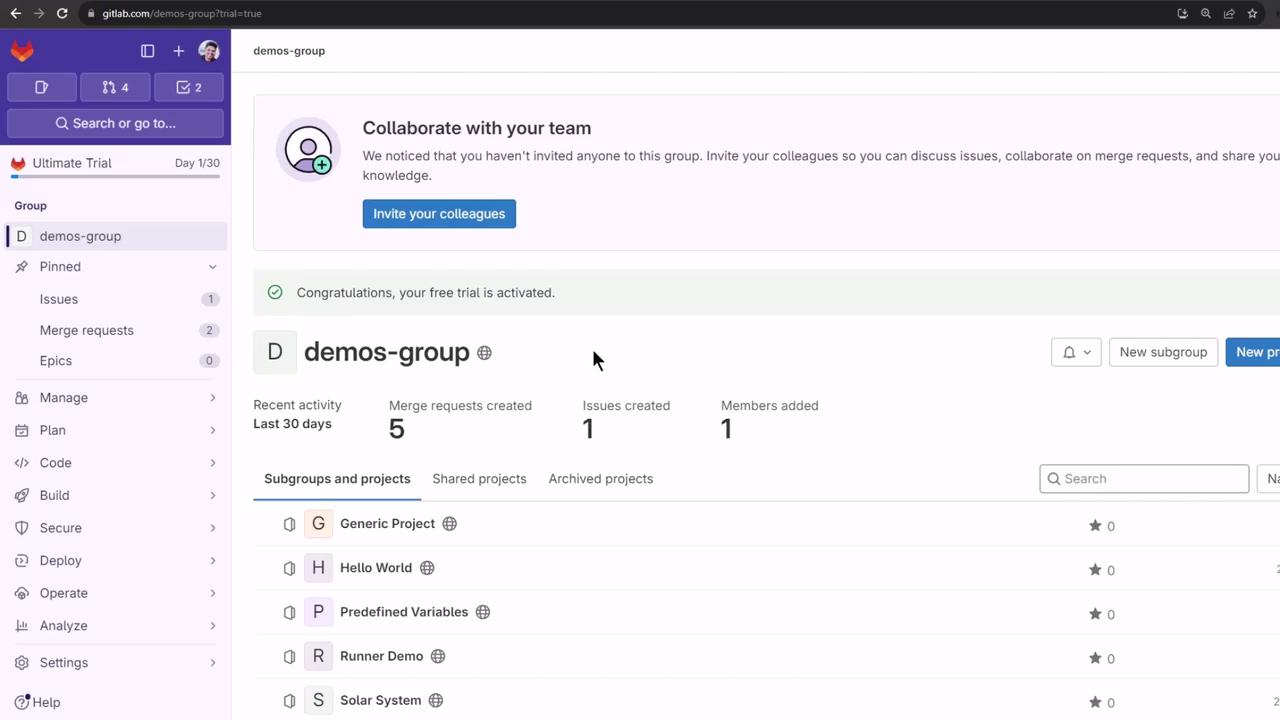Click the New project button
Image resolution: width=1280 pixels, height=720 pixels.
1254,352
